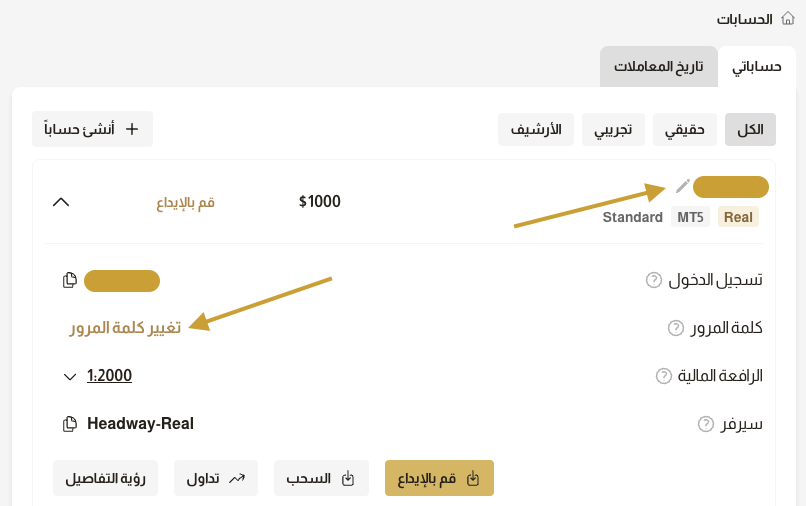This screenshot has height=506, width=806.
Task: Filter accounts by الكل
Action: 750,129
